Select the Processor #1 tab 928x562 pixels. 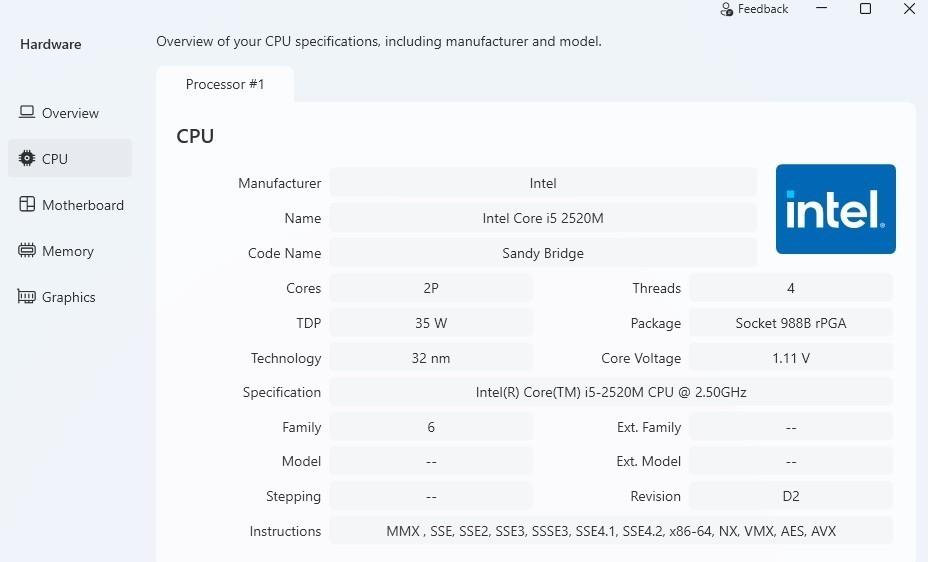point(225,84)
